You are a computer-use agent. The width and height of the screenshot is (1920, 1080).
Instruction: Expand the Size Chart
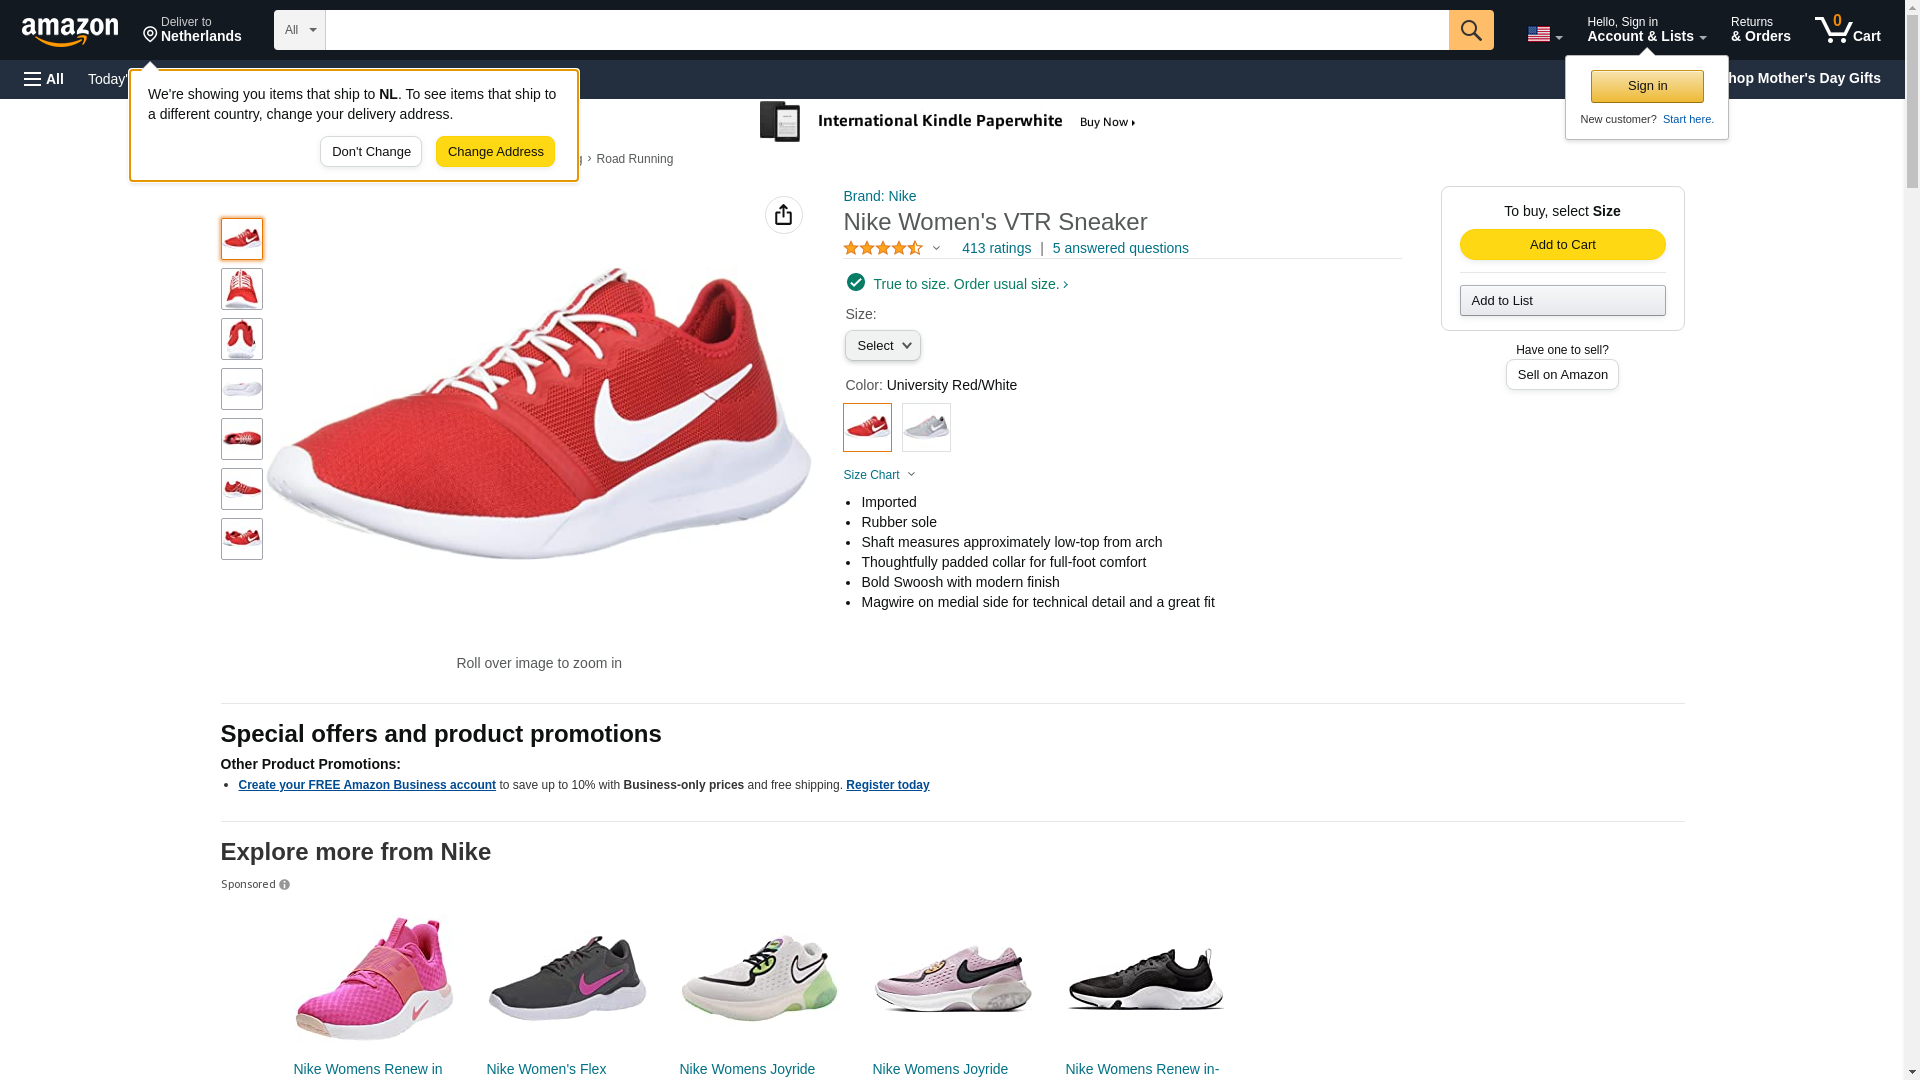point(879,475)
